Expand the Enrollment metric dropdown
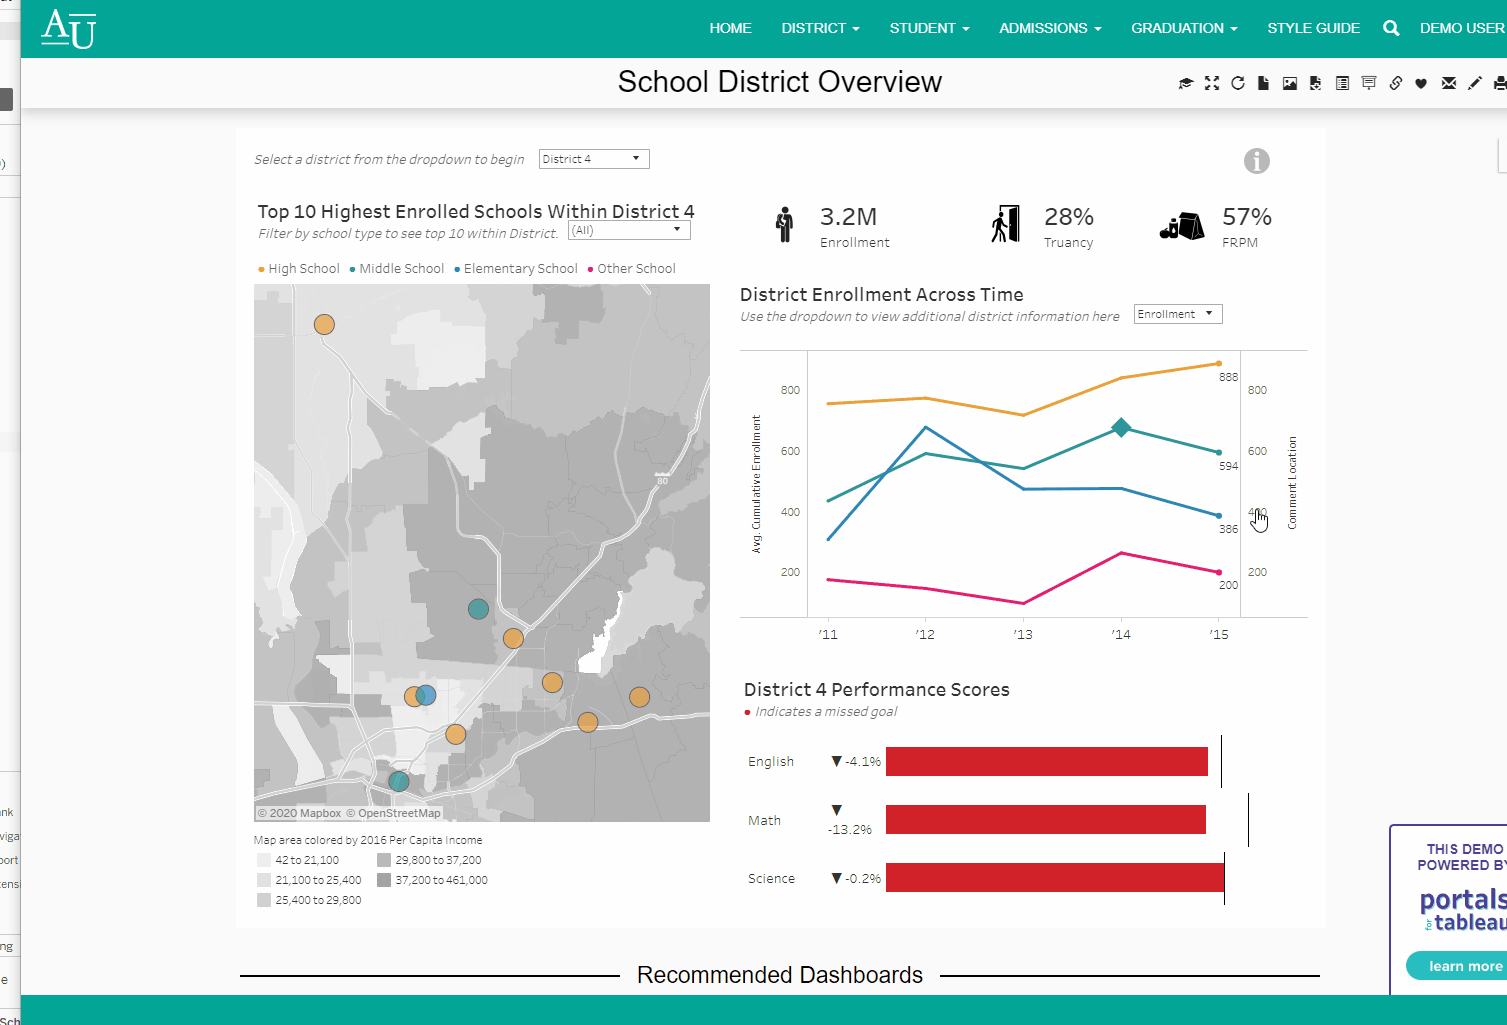 (1177, 314)
